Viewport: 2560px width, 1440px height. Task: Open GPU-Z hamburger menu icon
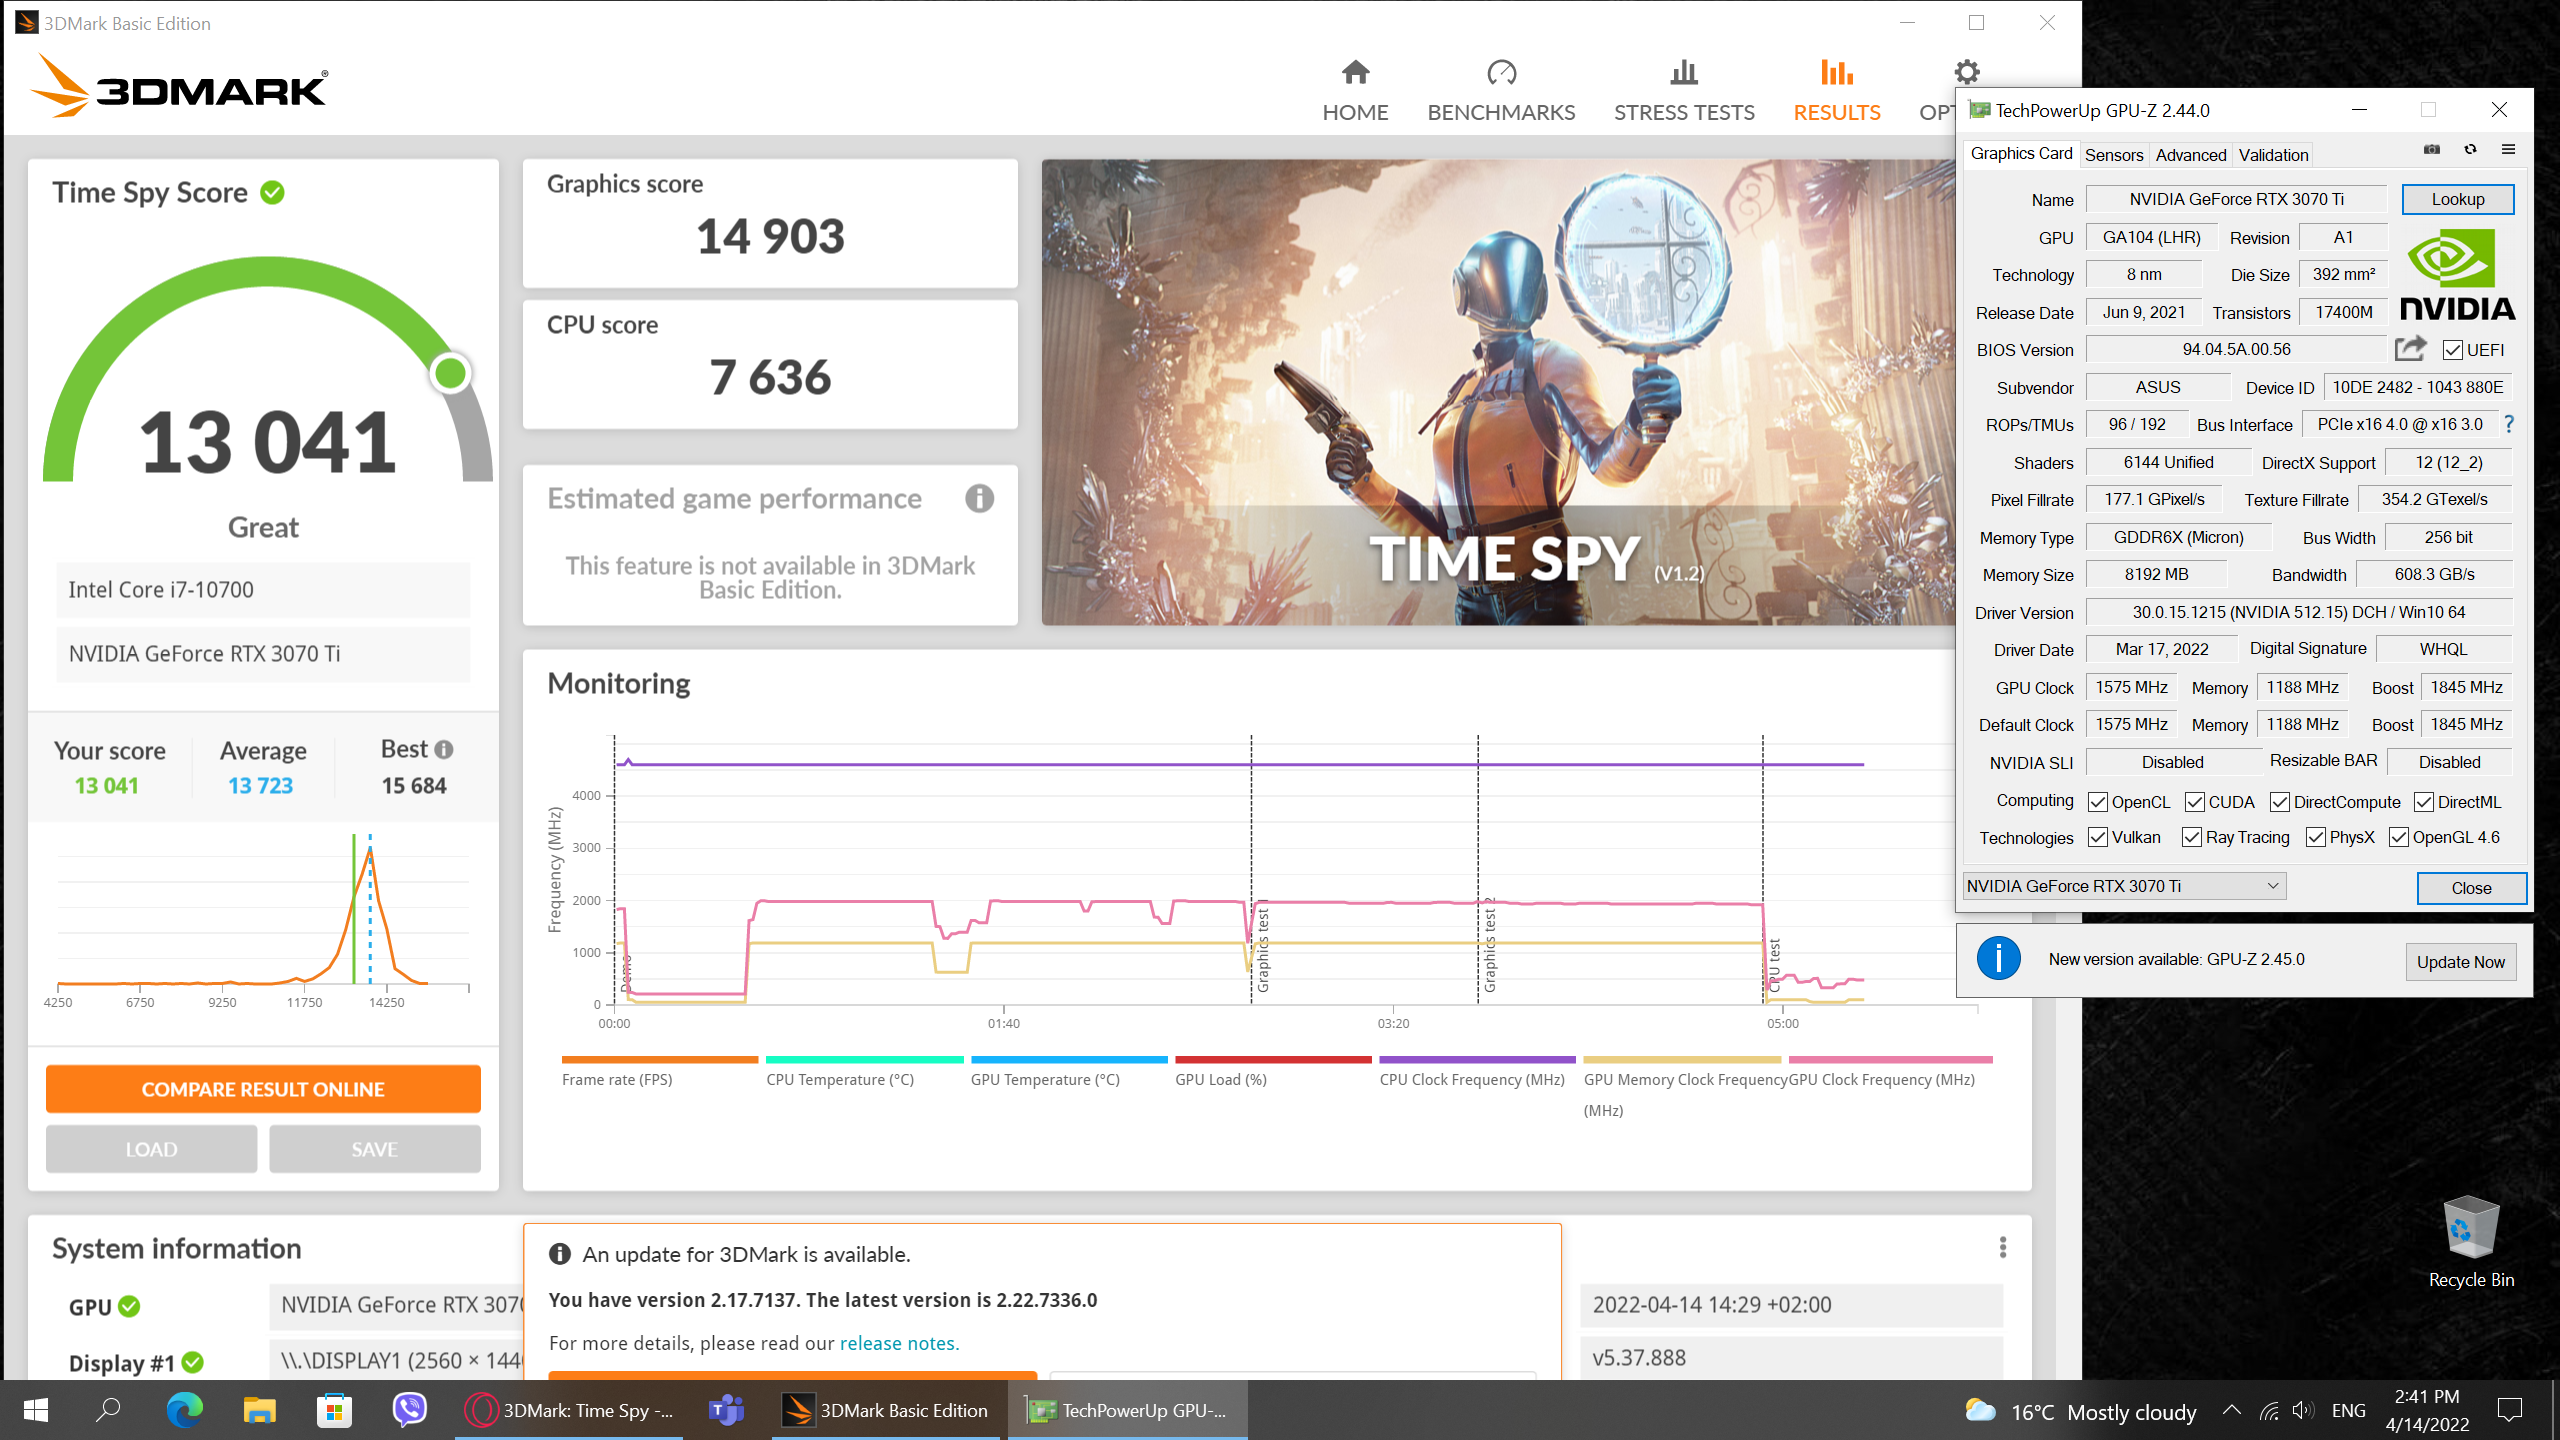[x=2508, y=150]
